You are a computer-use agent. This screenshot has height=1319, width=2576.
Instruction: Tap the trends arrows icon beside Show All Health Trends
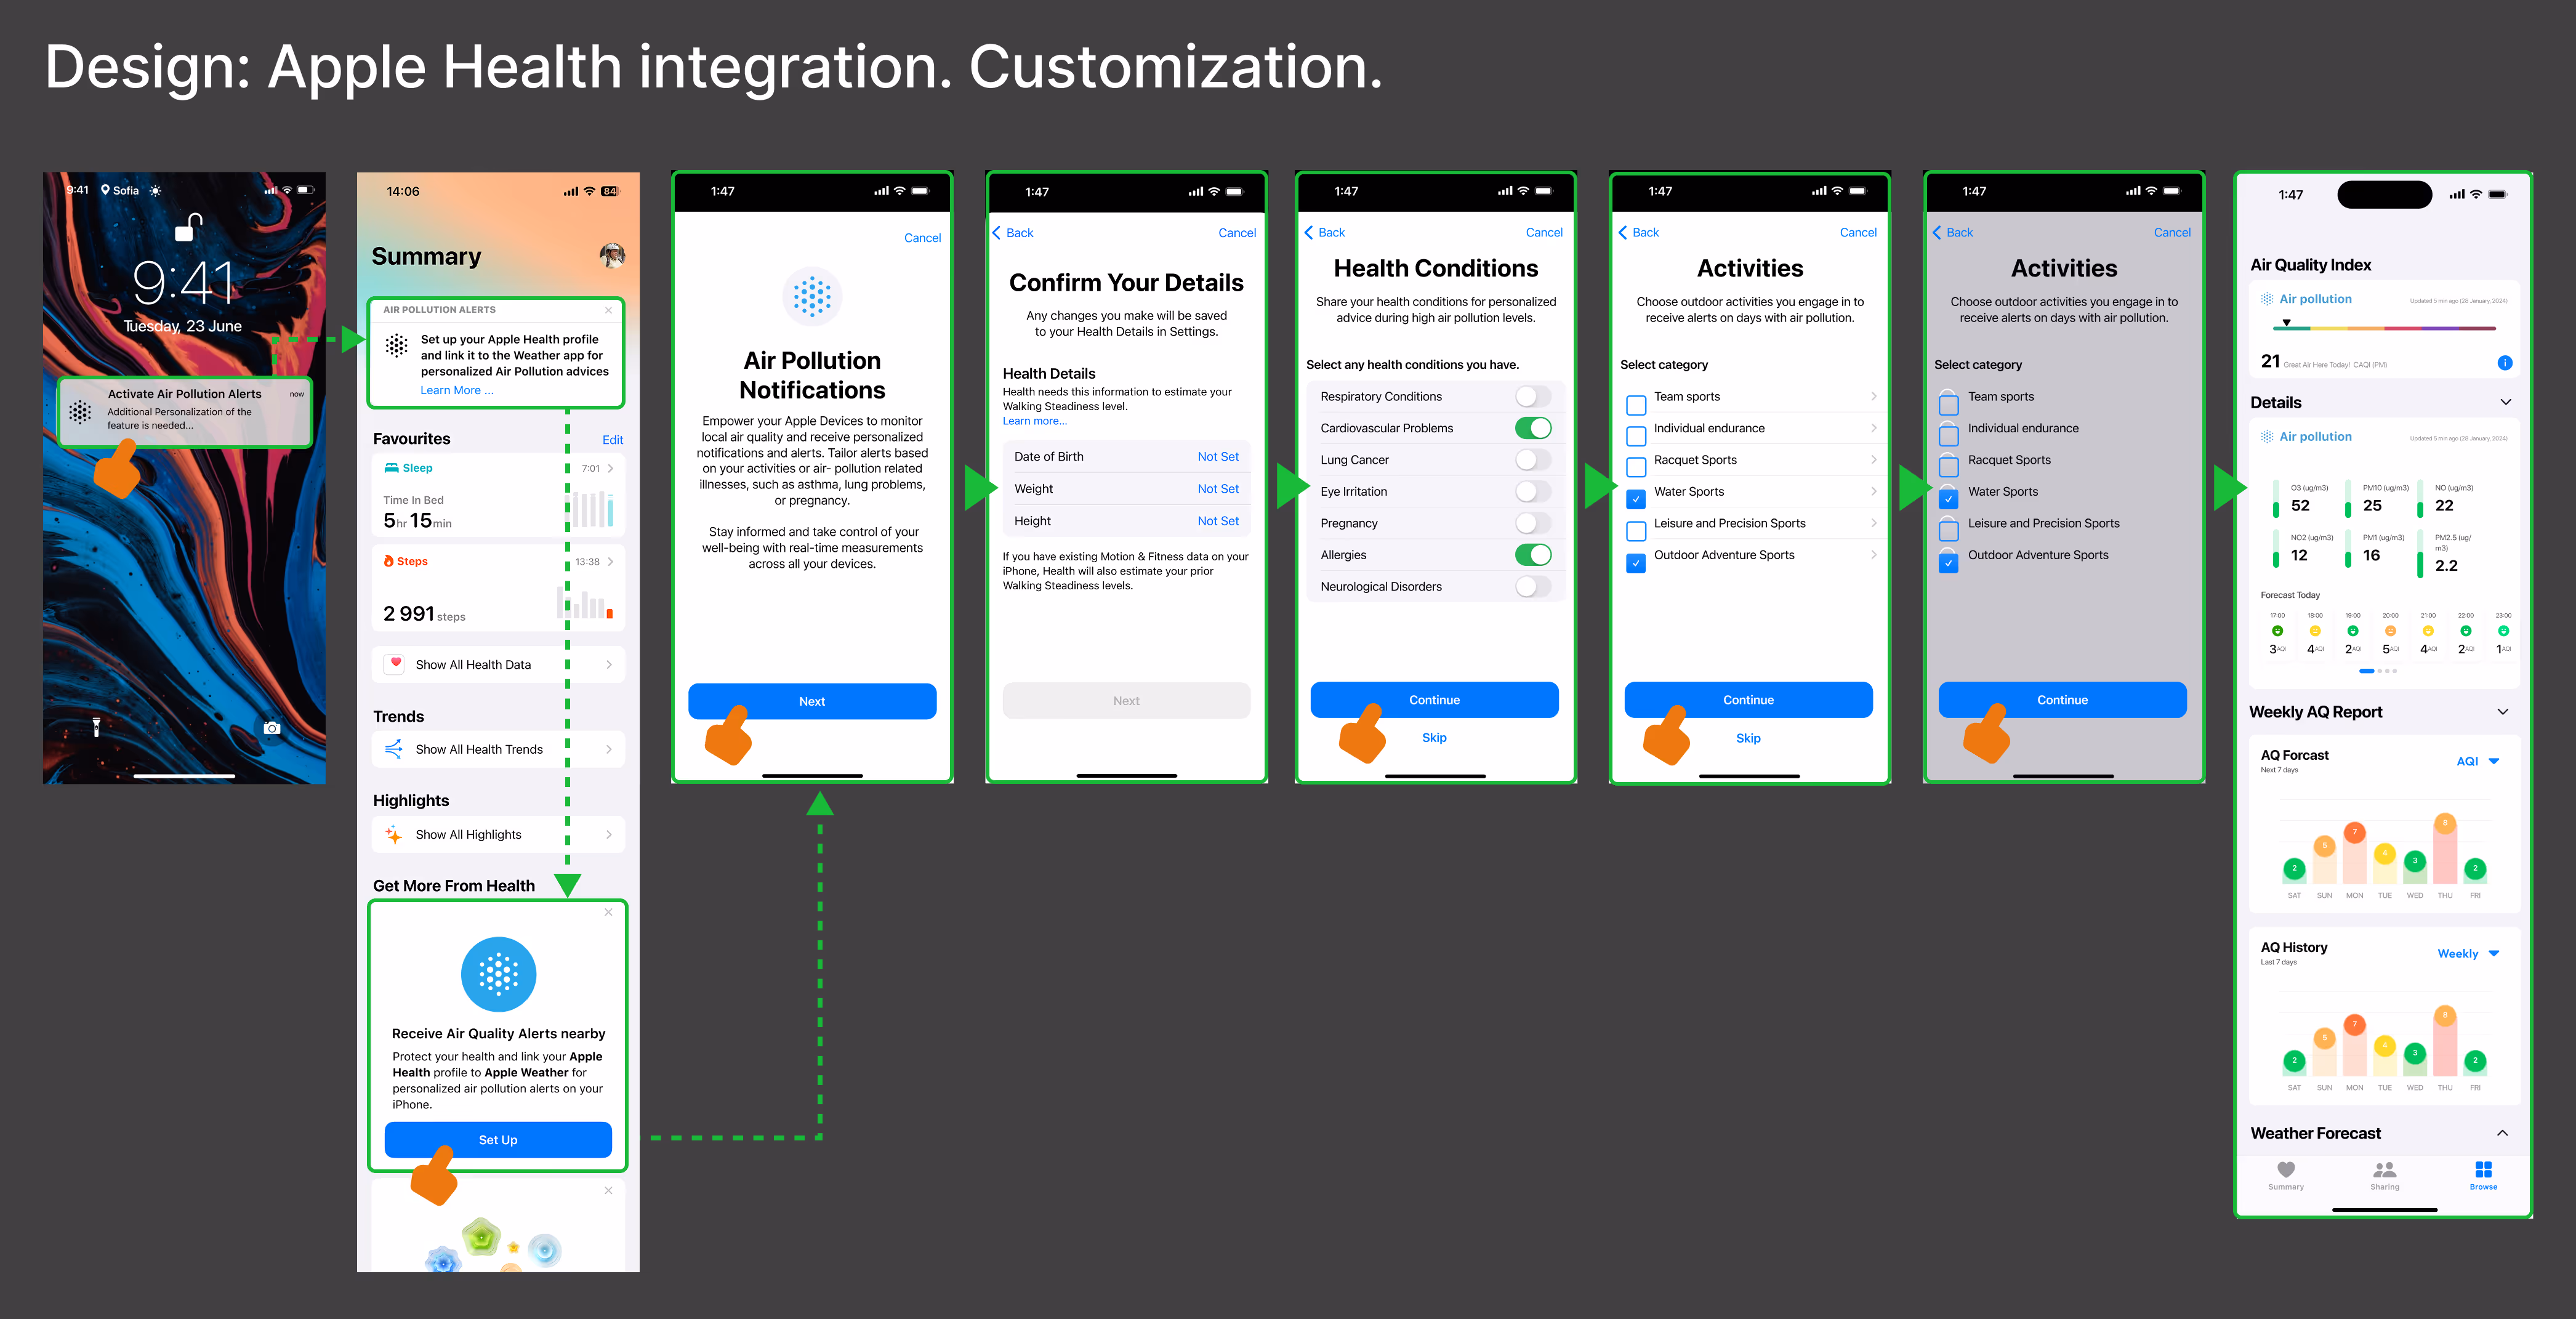(394, 749)
